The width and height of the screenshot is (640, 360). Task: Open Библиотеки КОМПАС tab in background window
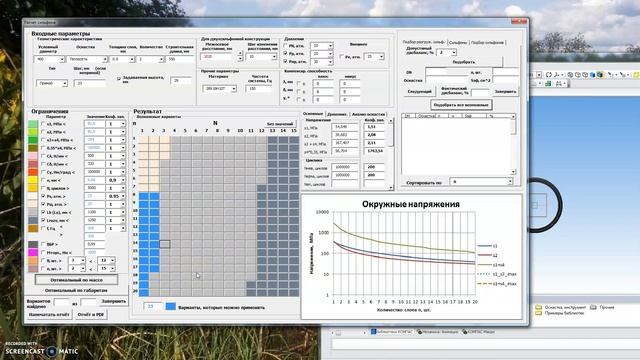392,332
